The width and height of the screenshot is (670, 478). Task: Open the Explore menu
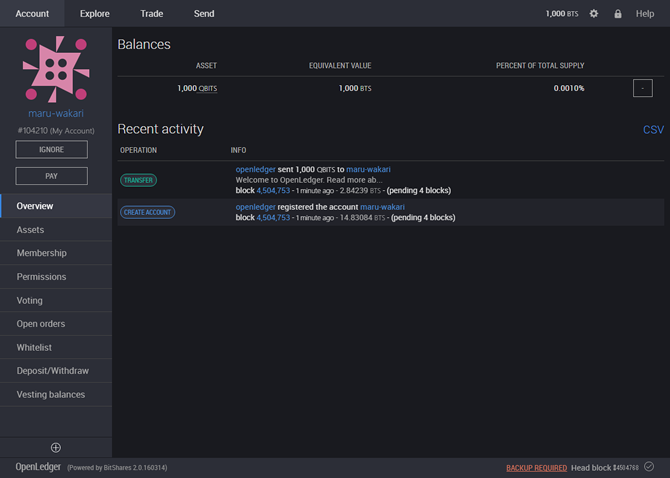click(95, 14)
